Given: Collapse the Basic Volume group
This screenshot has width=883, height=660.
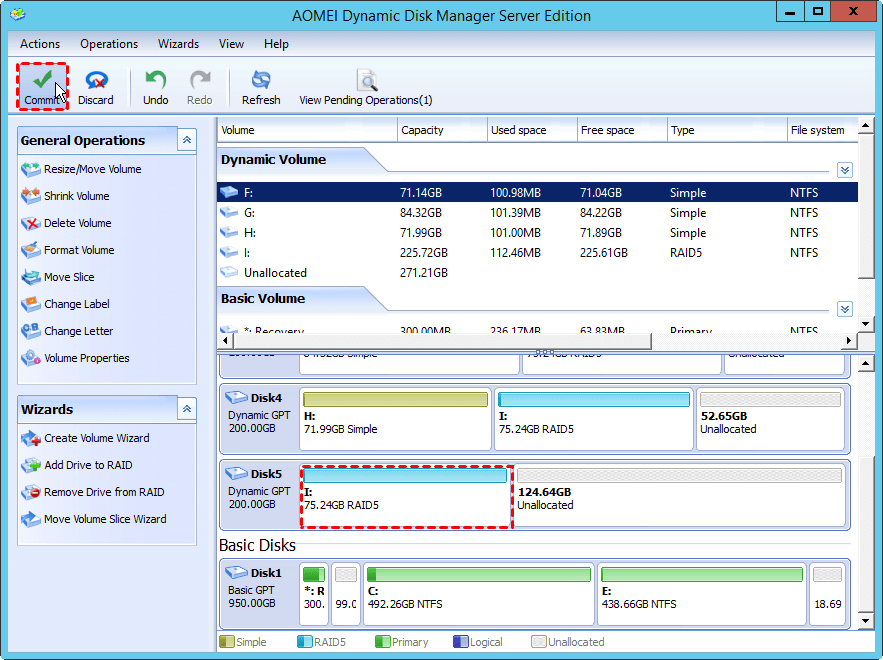Looking at the screenshot, I should (x=845, y=309).
